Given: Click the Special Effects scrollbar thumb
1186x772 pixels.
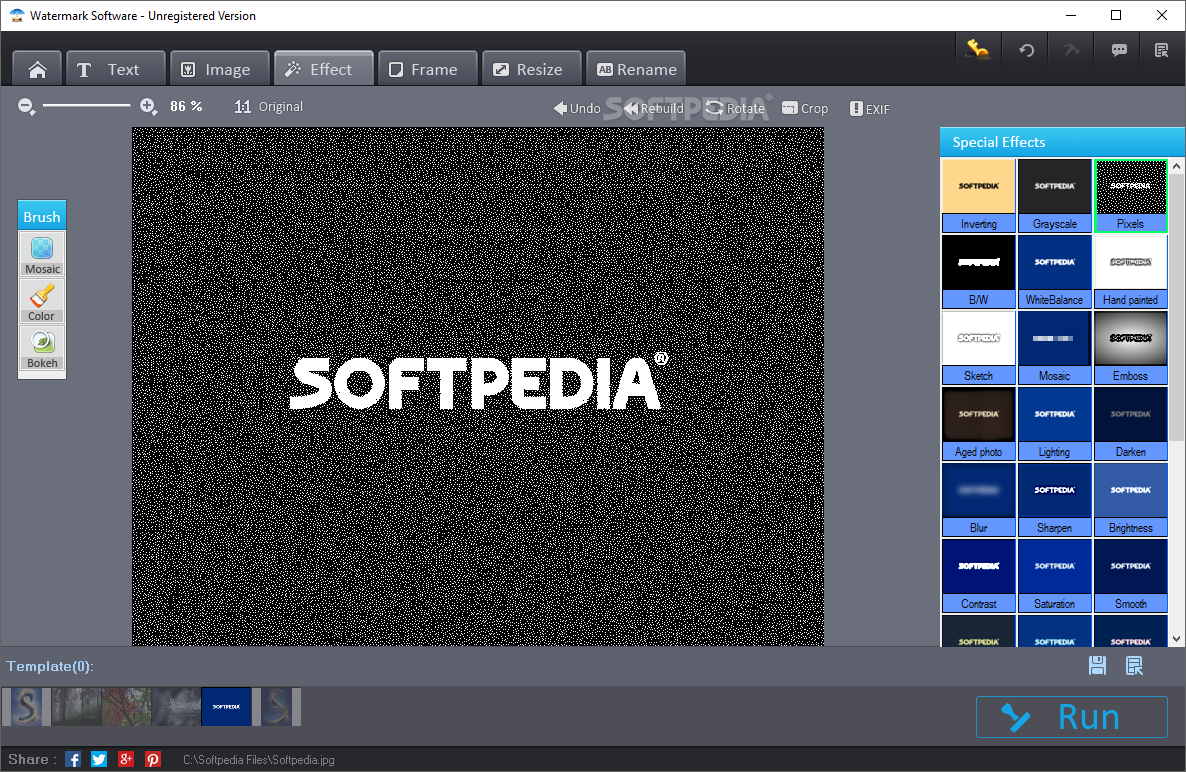Looking at the screenshot, I should point(1176,306).
